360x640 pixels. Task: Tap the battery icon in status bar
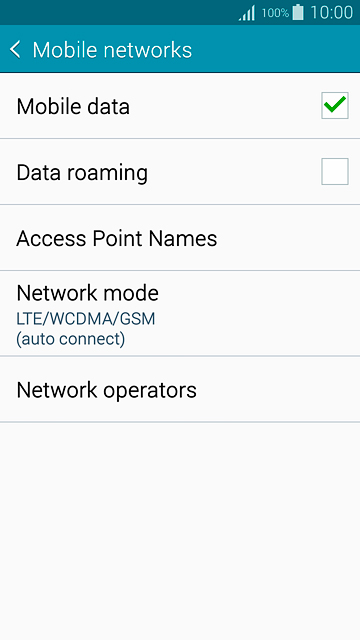[x=298, y=12]
